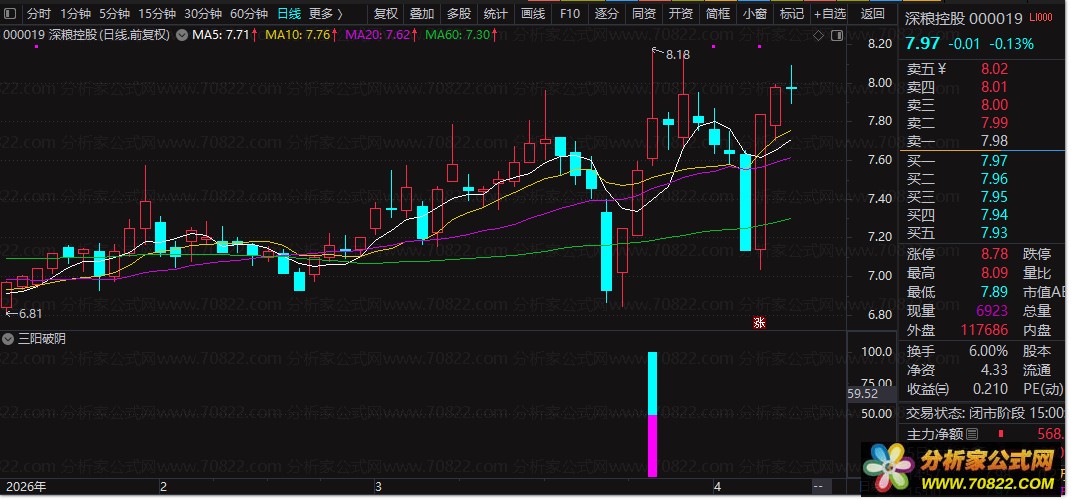Image resolution: width=1071 pixels, height=500 pixels.
Task: Click the 复权 button
Action: pos(386,14)
